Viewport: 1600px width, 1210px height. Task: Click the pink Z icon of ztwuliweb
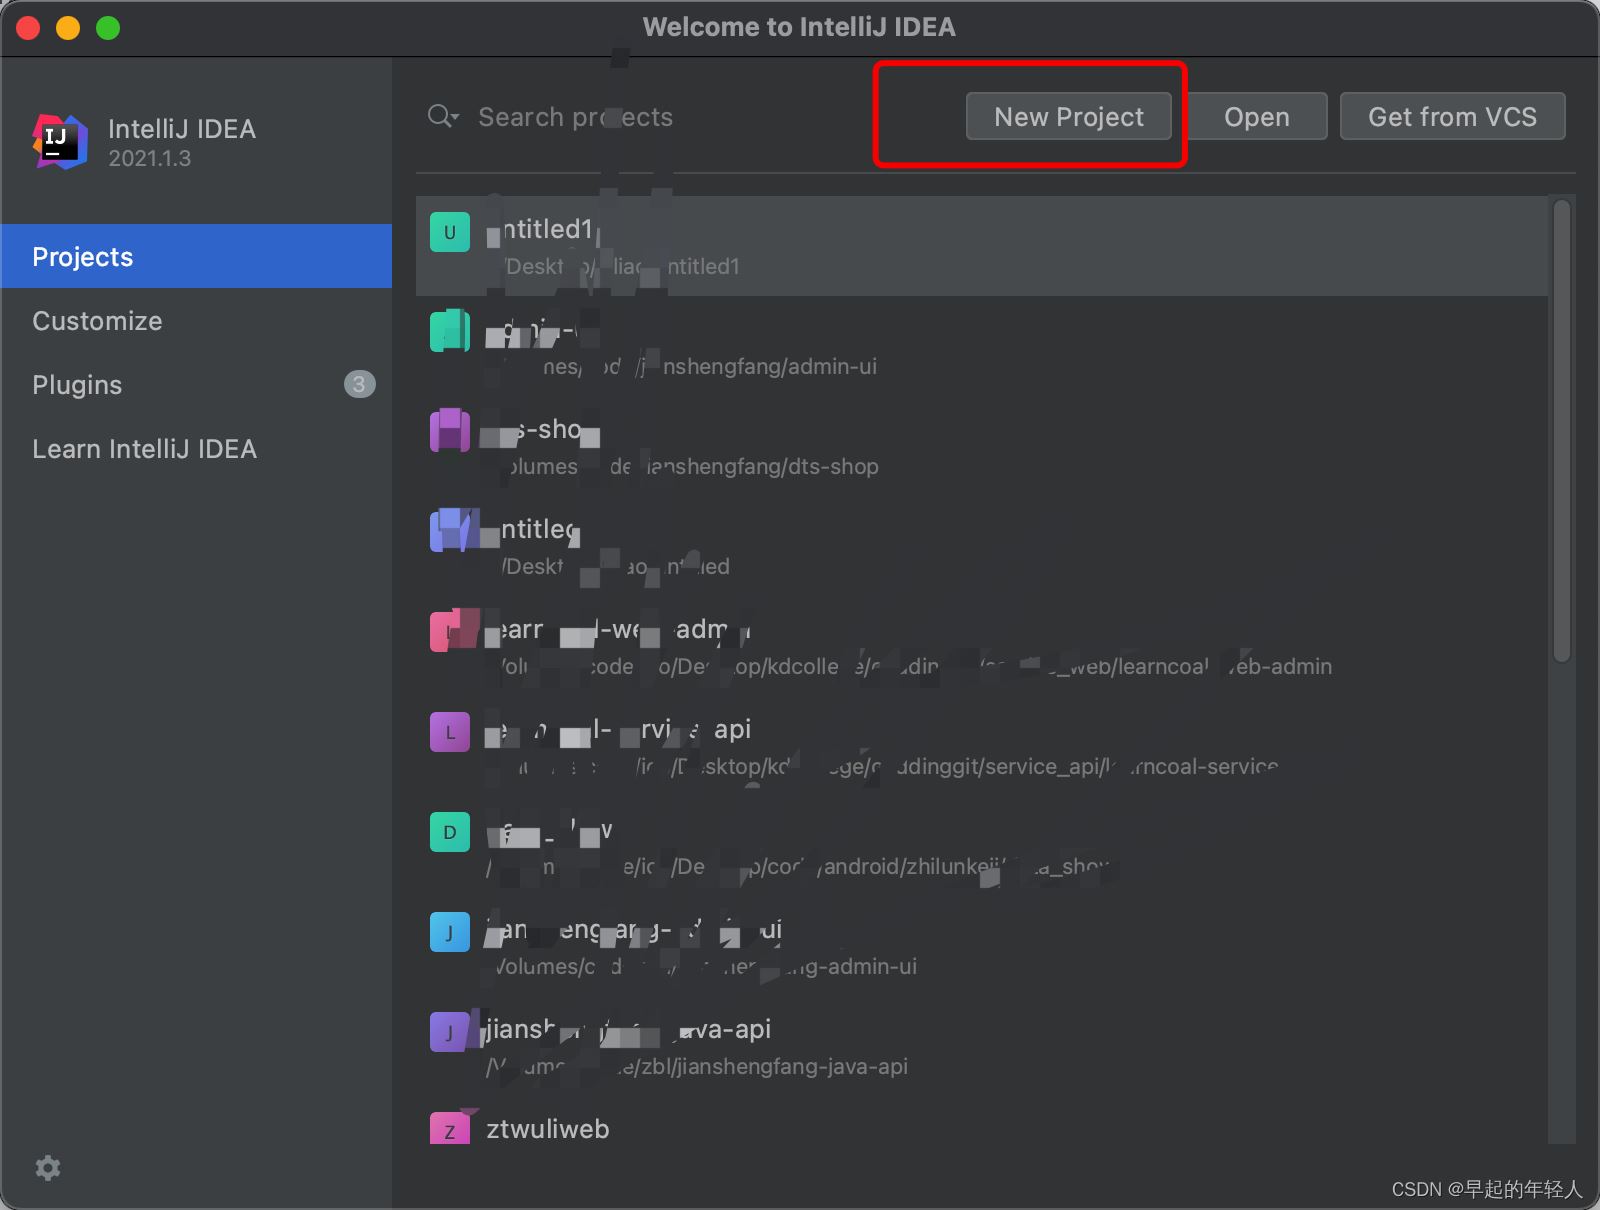tap(450, 1130)
